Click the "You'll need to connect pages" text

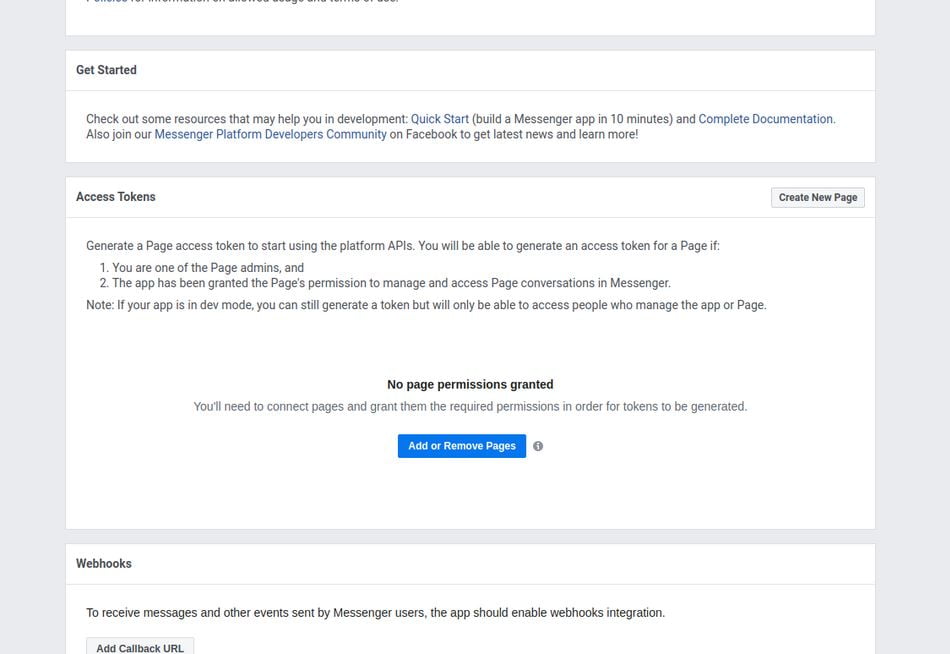470,407
